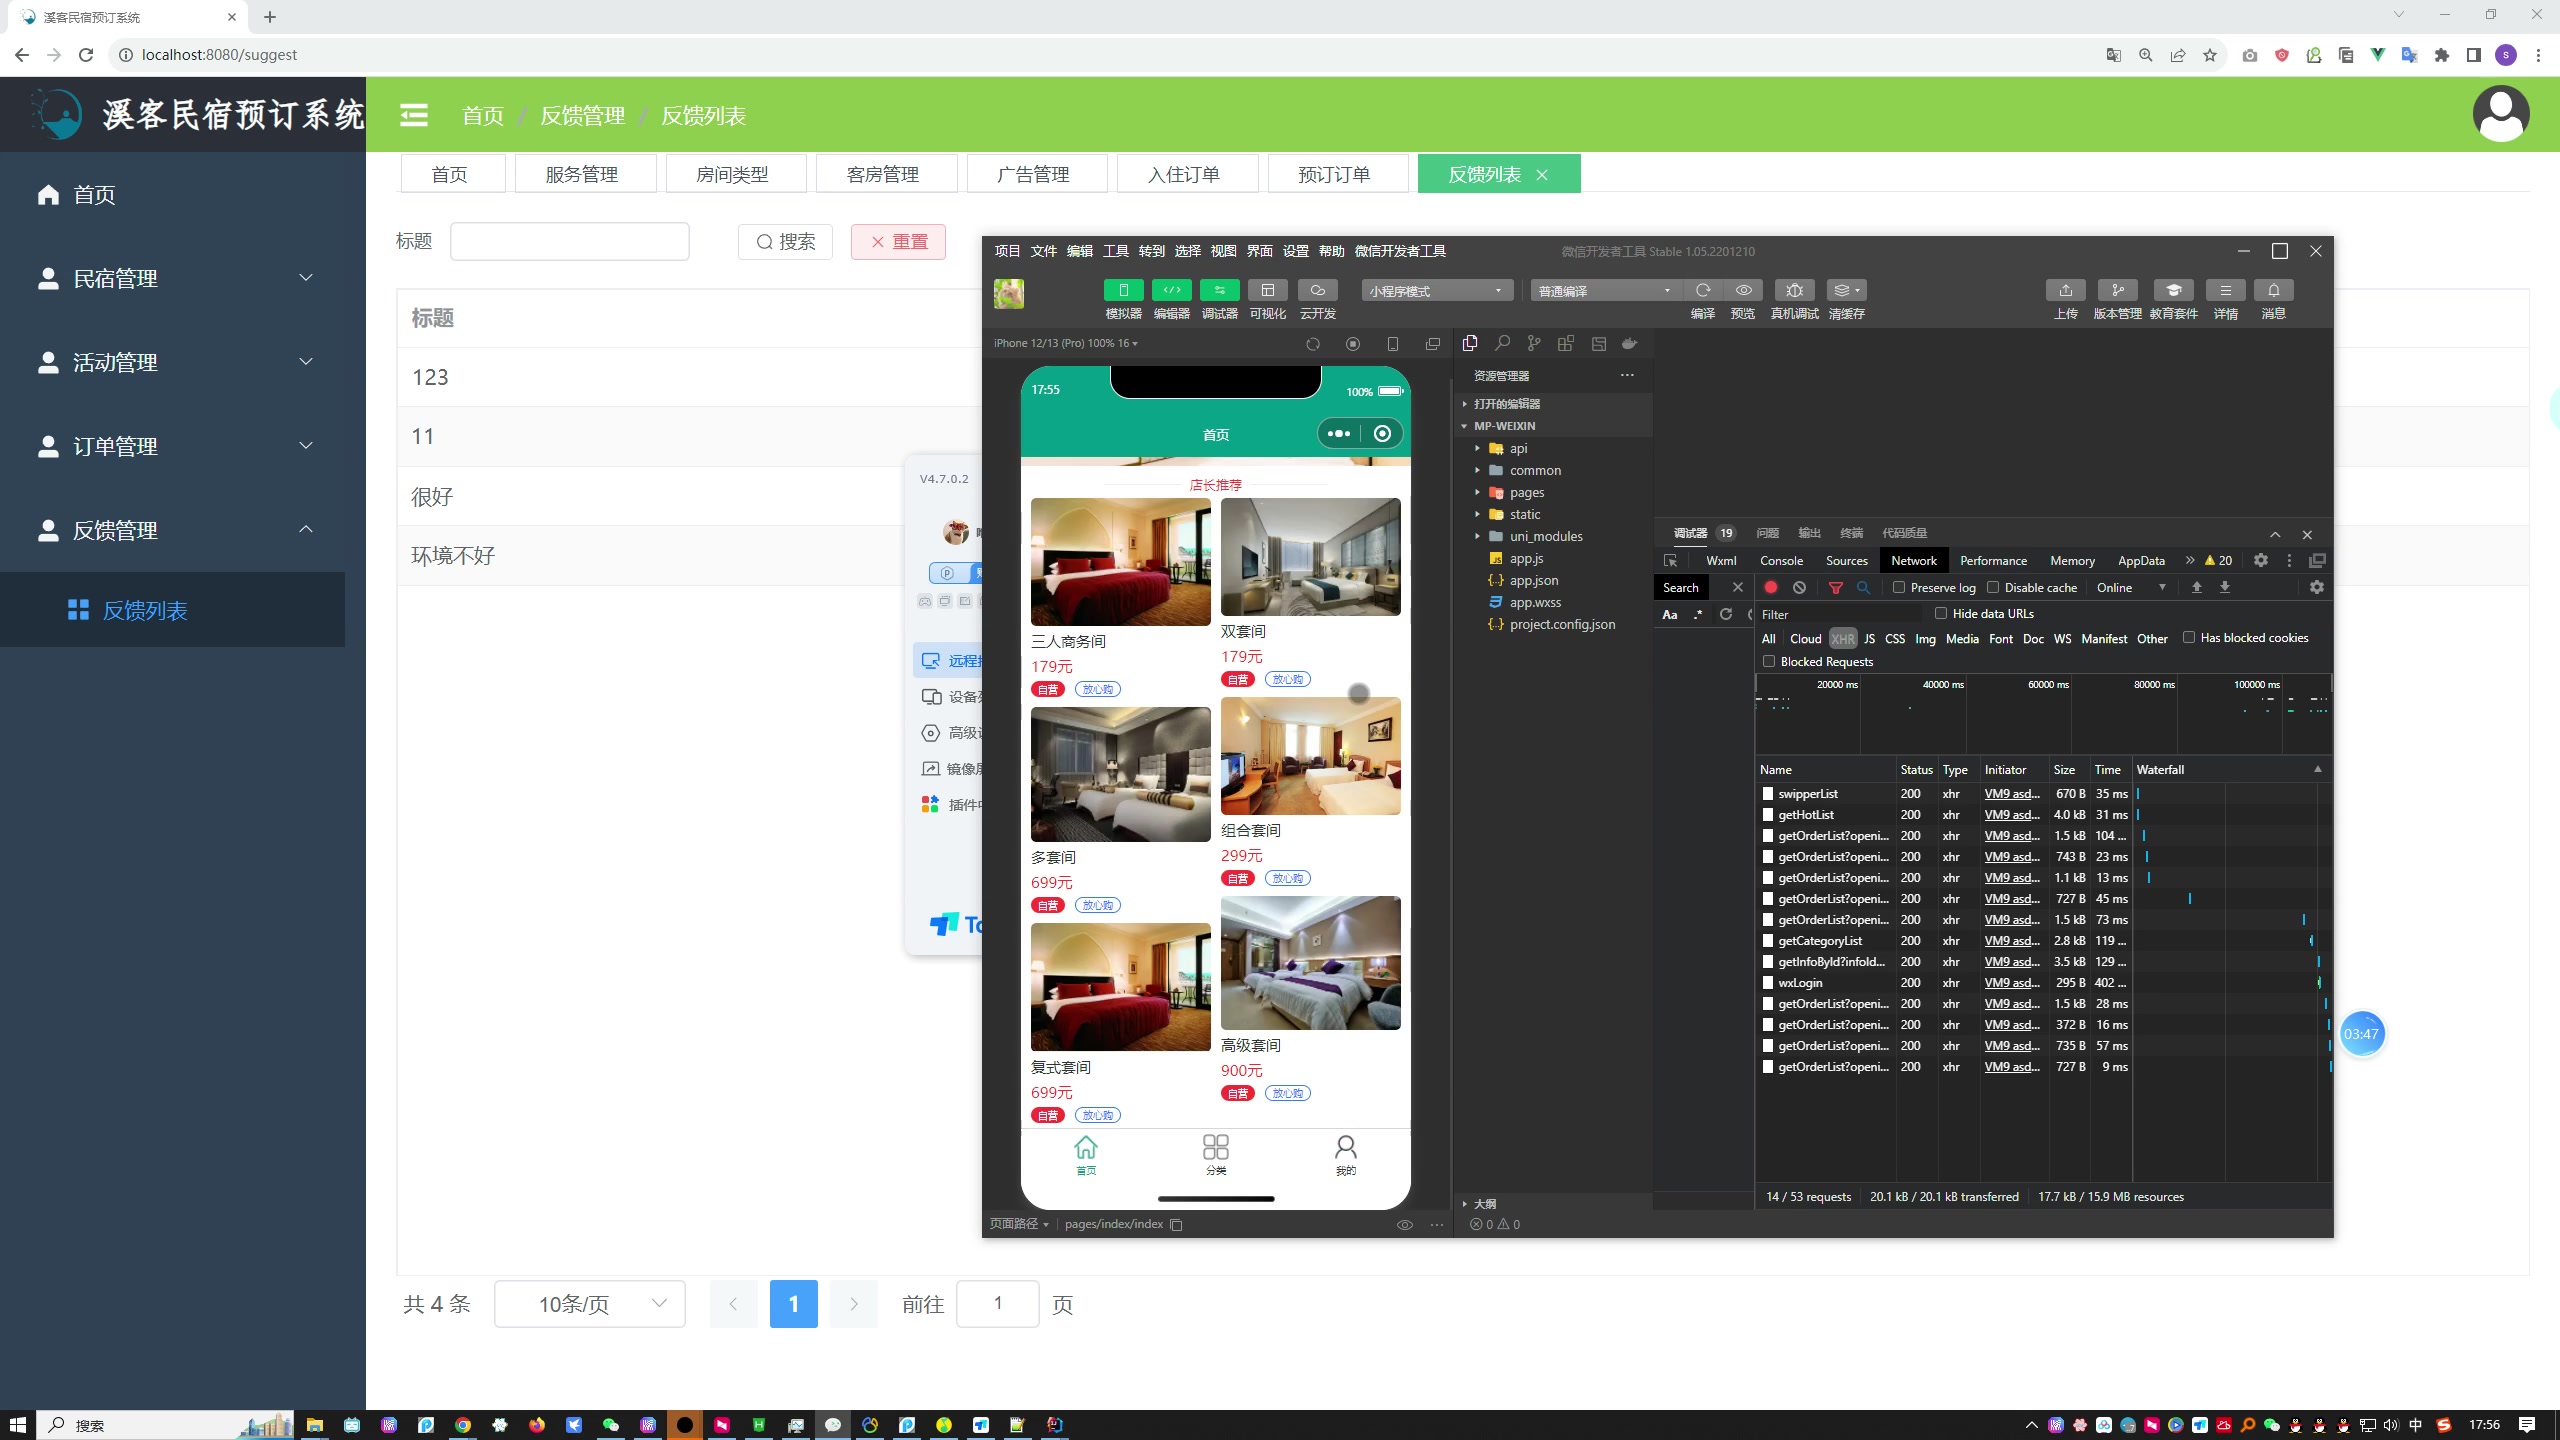Screen dimensions: 2560x1440
Task: Switch to the Sources devtools tab
Action: [x=1846, y=561]
